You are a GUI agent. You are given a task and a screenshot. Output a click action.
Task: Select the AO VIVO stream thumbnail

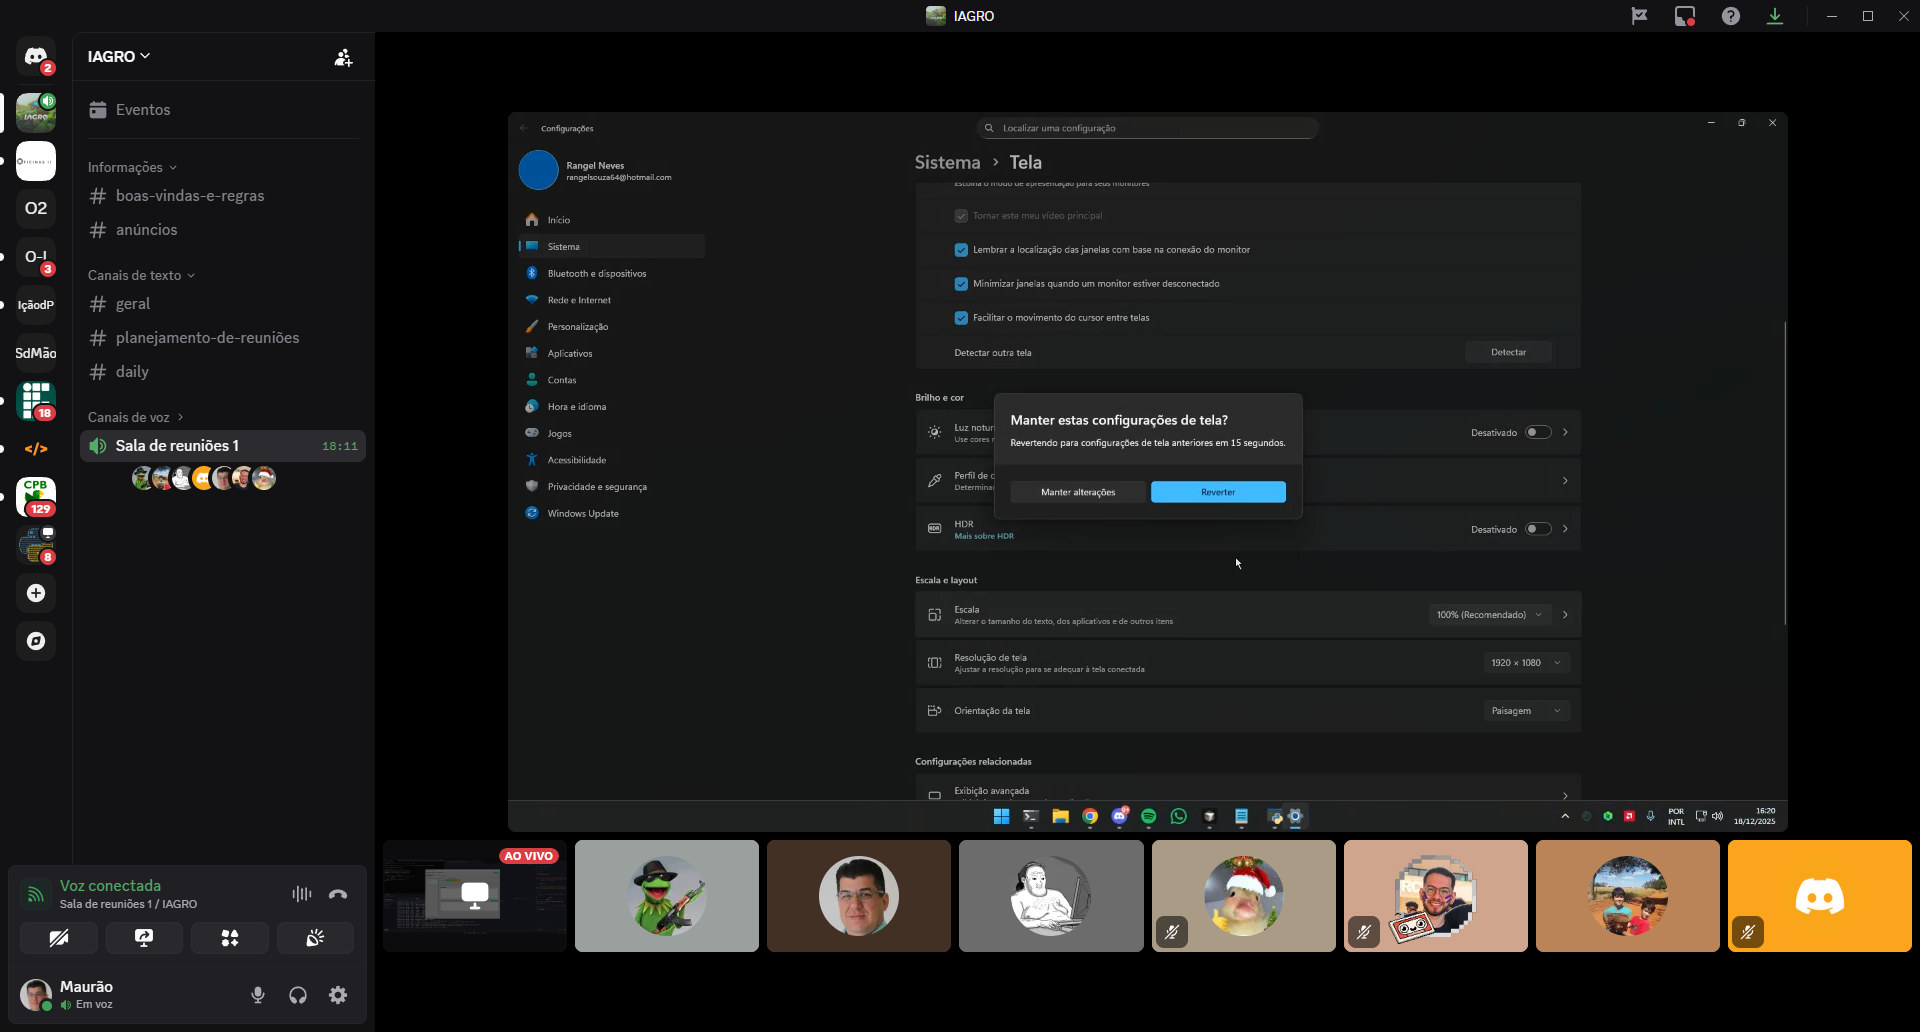475,896
